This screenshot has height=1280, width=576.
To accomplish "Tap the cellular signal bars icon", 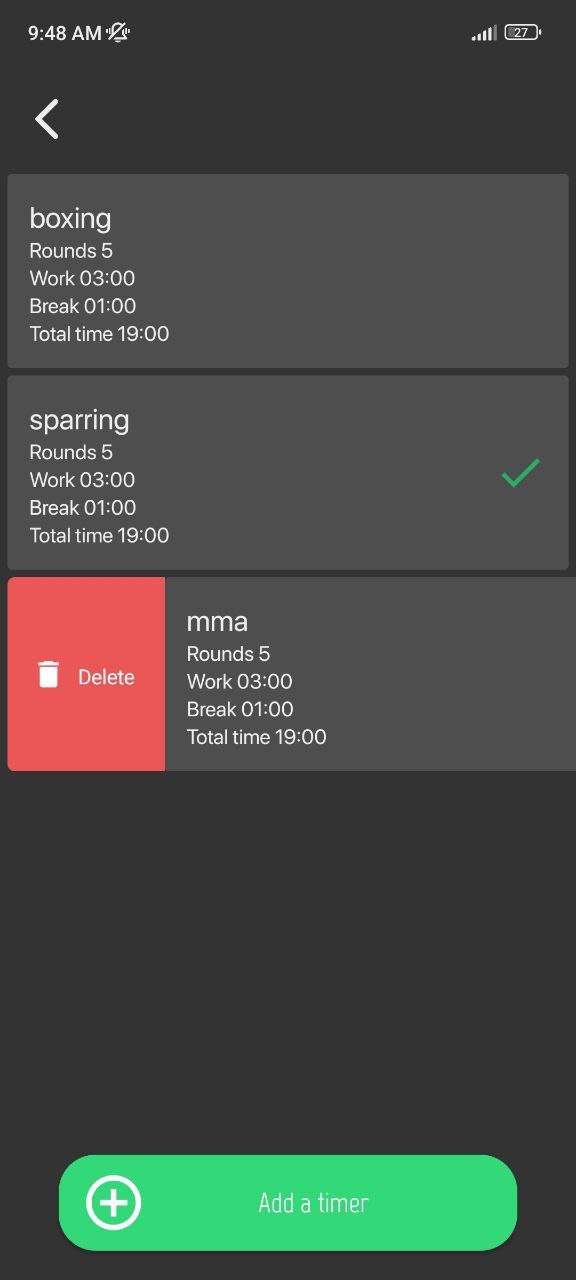I will coord(483,32).
